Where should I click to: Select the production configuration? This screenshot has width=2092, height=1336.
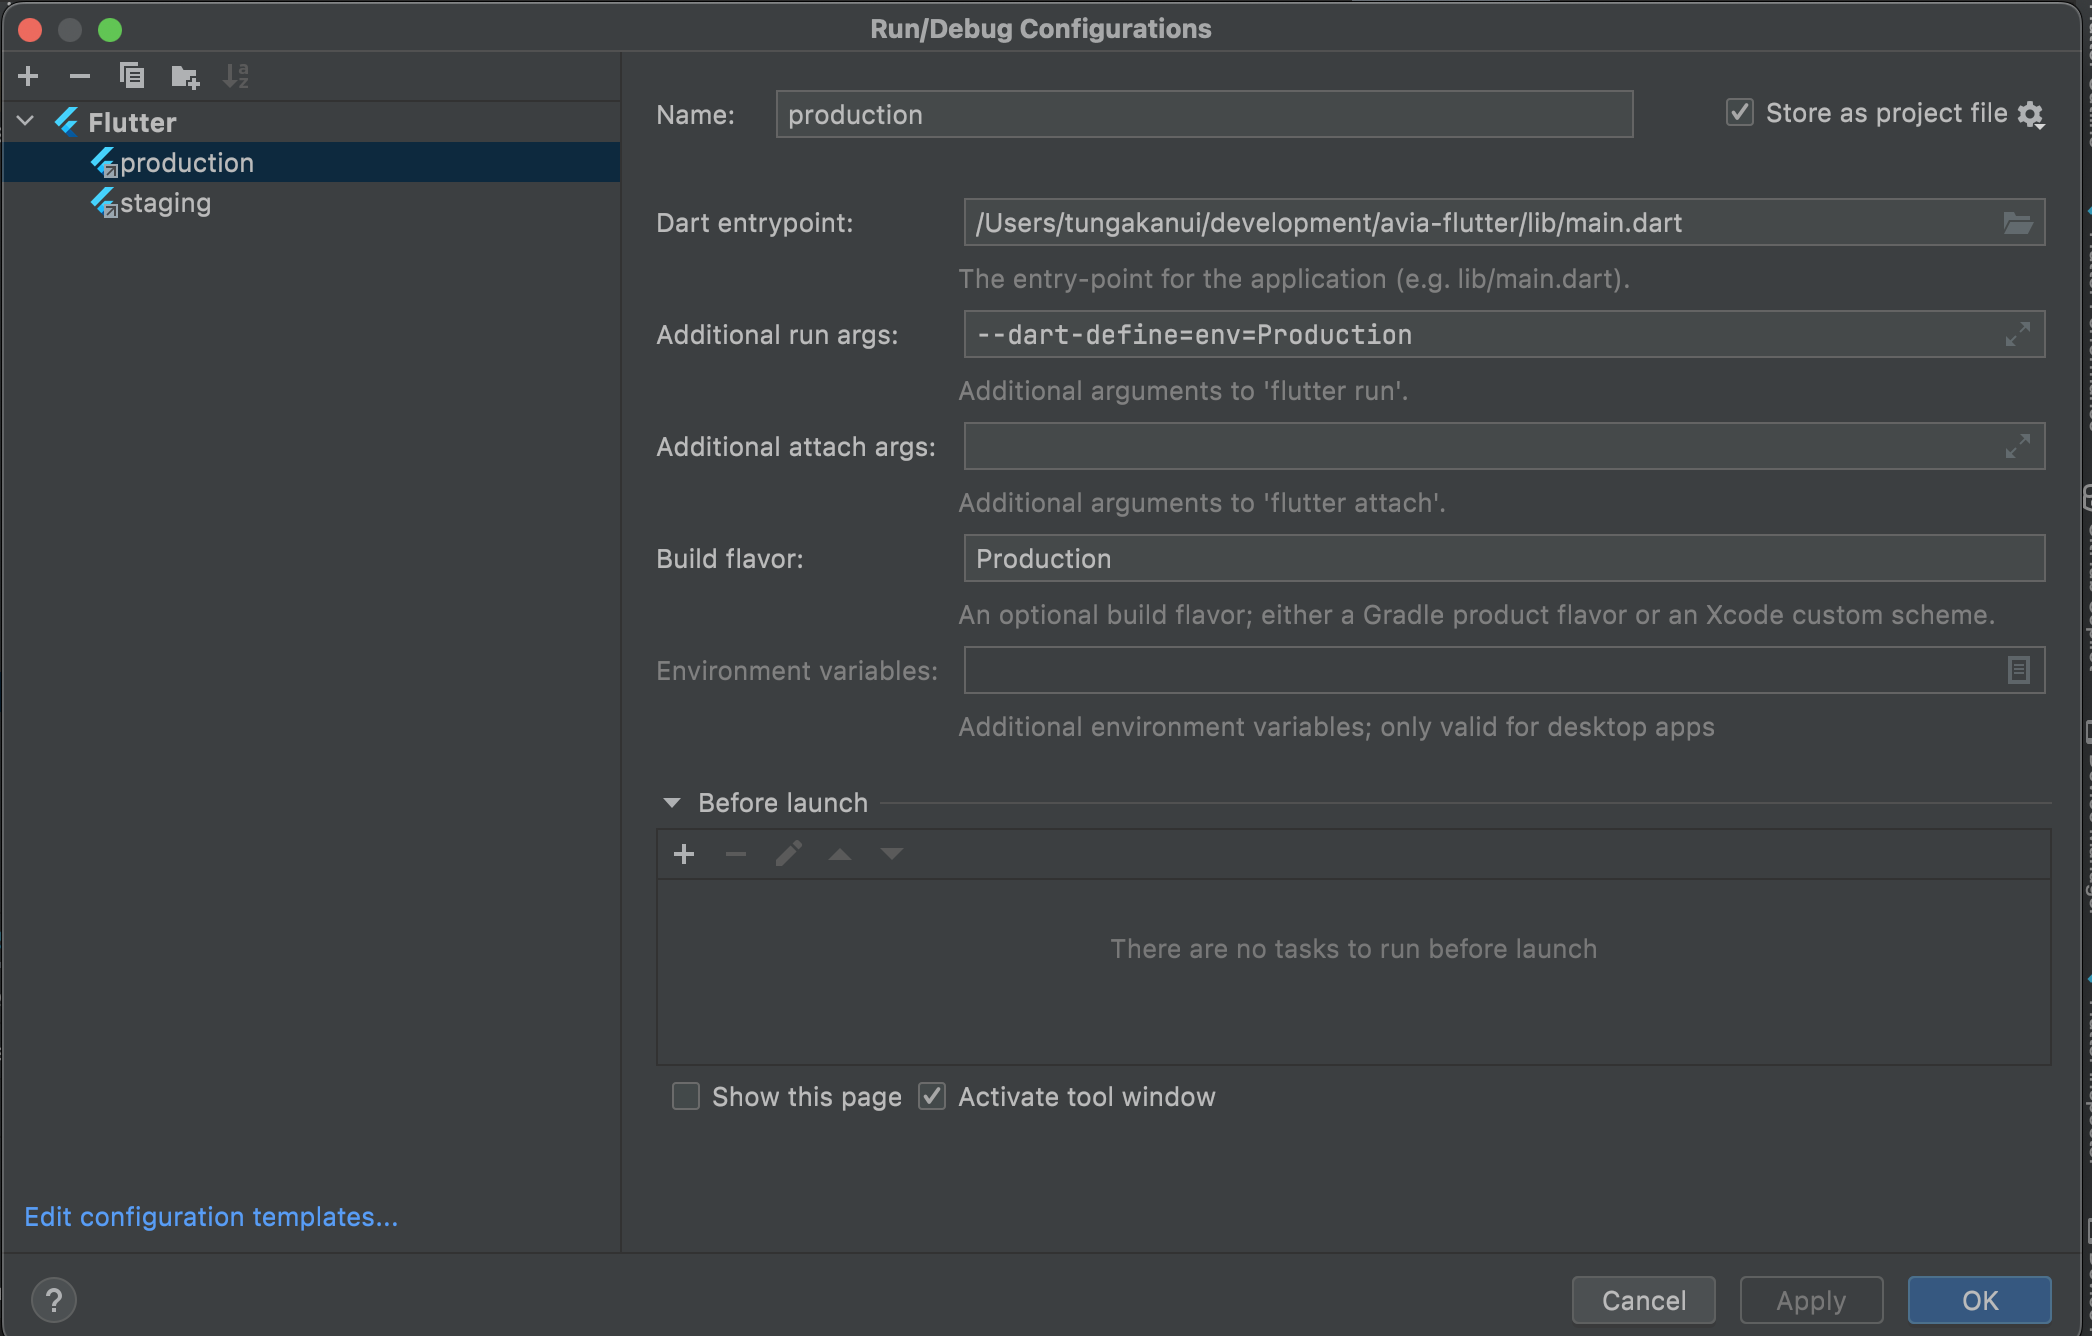click(187, 163)
